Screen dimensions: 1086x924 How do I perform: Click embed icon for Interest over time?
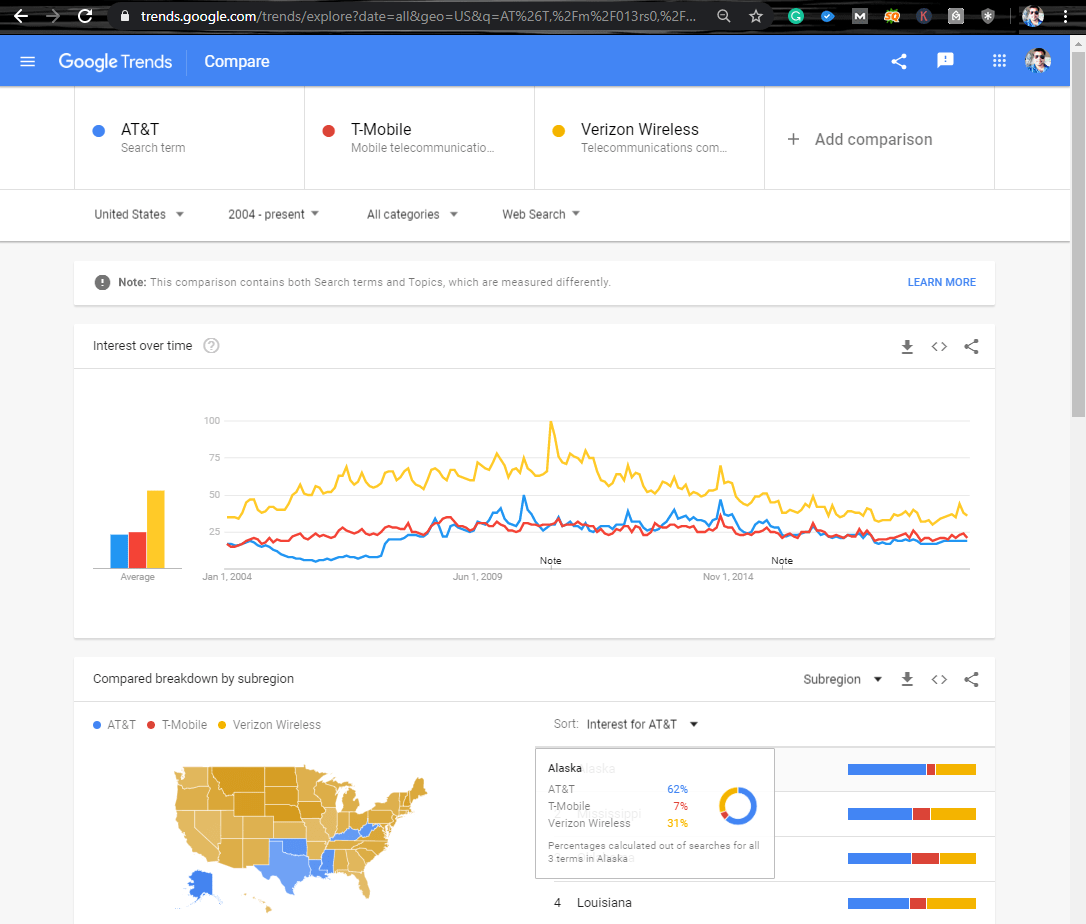point(939,347)
